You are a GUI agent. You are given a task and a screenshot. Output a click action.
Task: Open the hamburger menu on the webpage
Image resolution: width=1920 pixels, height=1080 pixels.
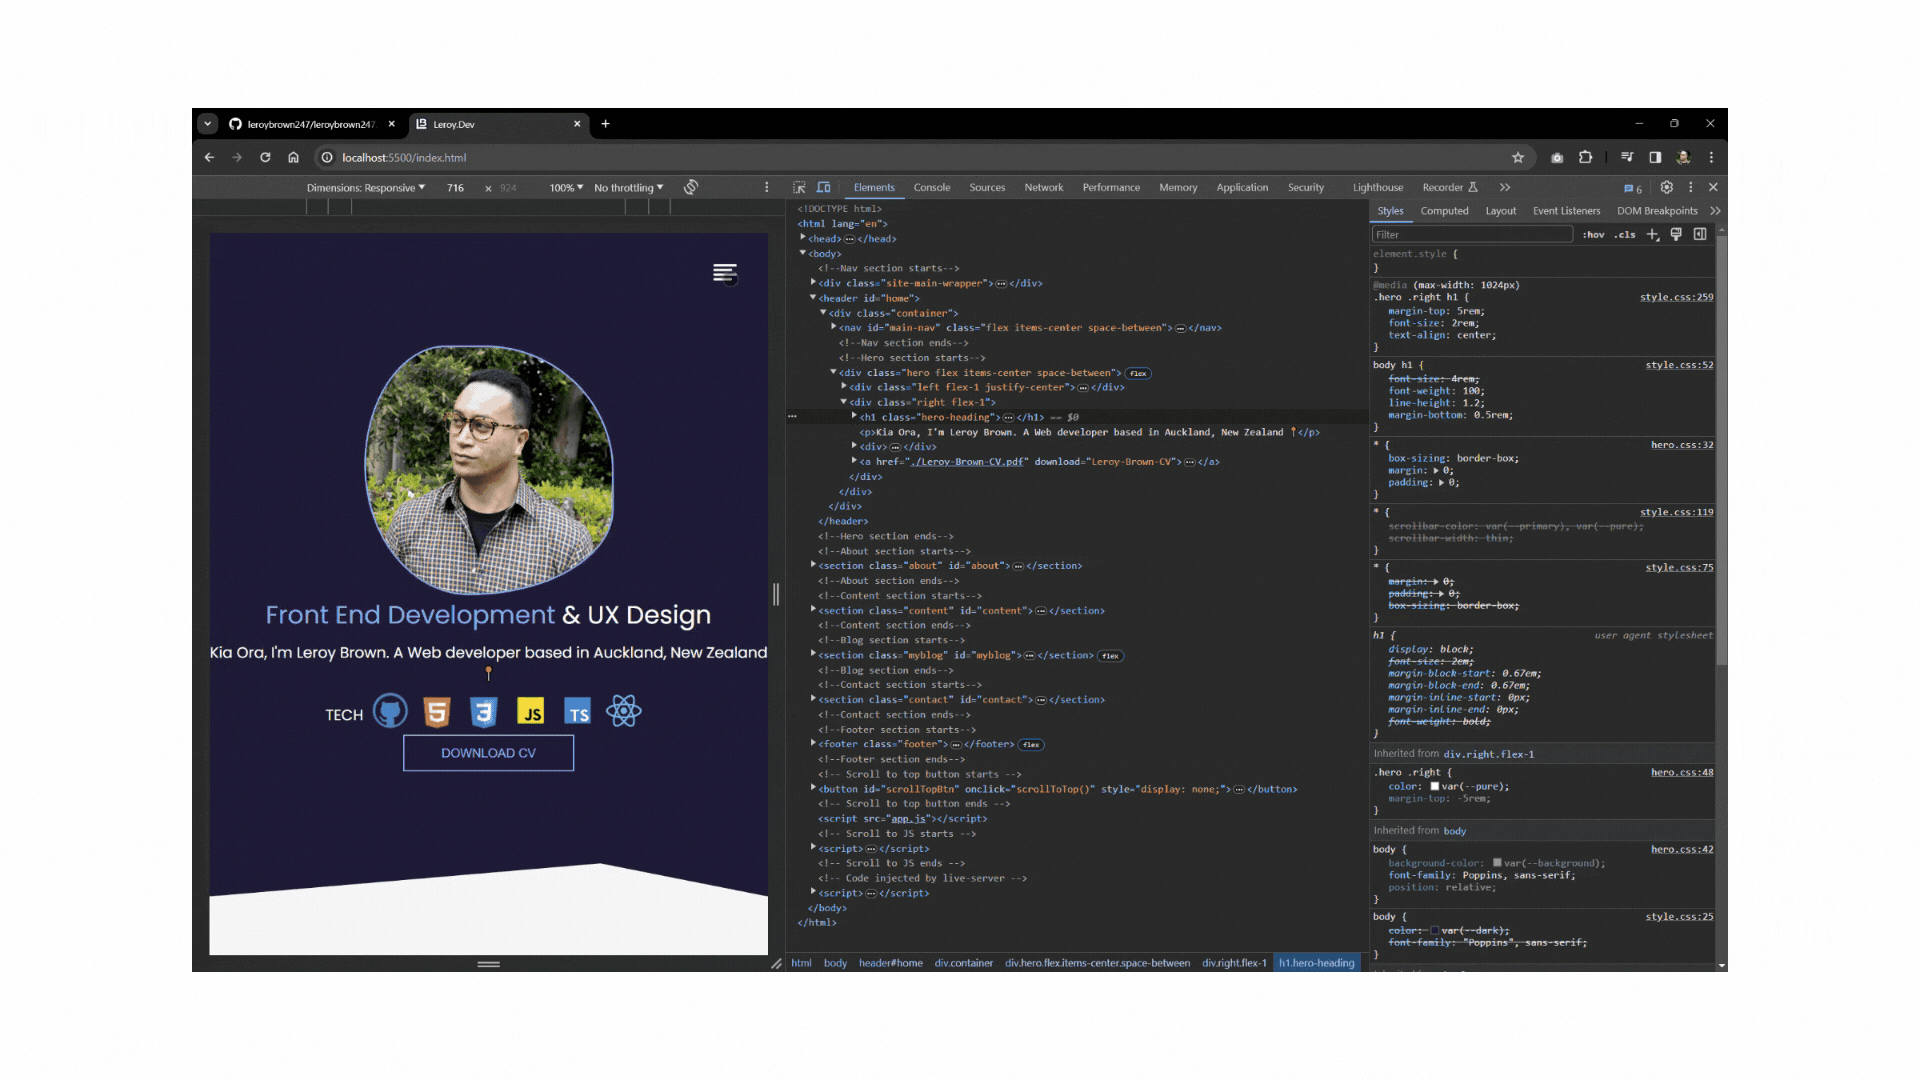[x=725, y=273]
